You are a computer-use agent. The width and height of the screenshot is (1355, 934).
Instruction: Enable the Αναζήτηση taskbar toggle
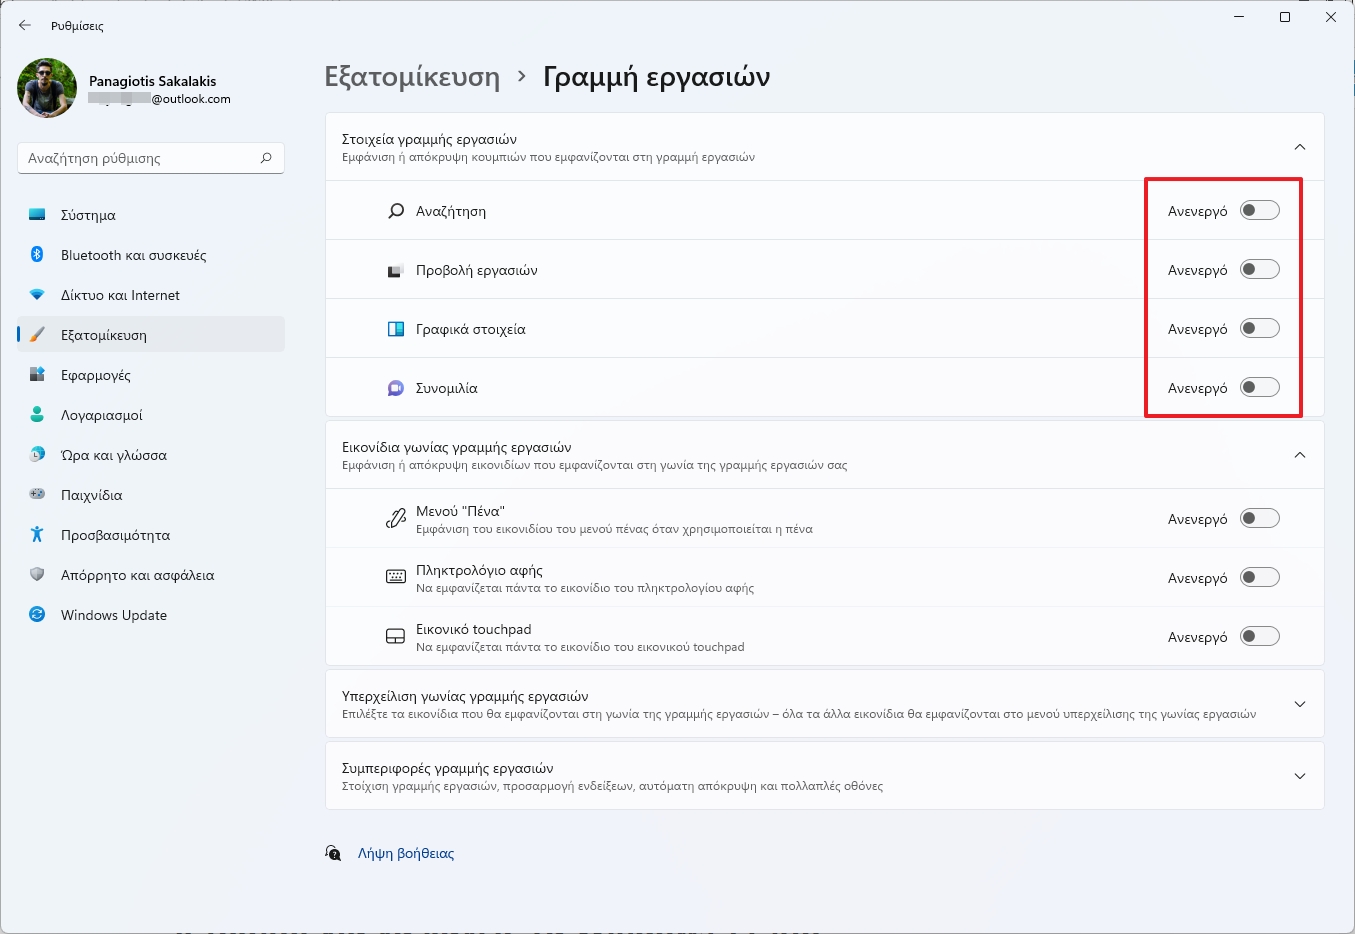tap(1259, 211)
